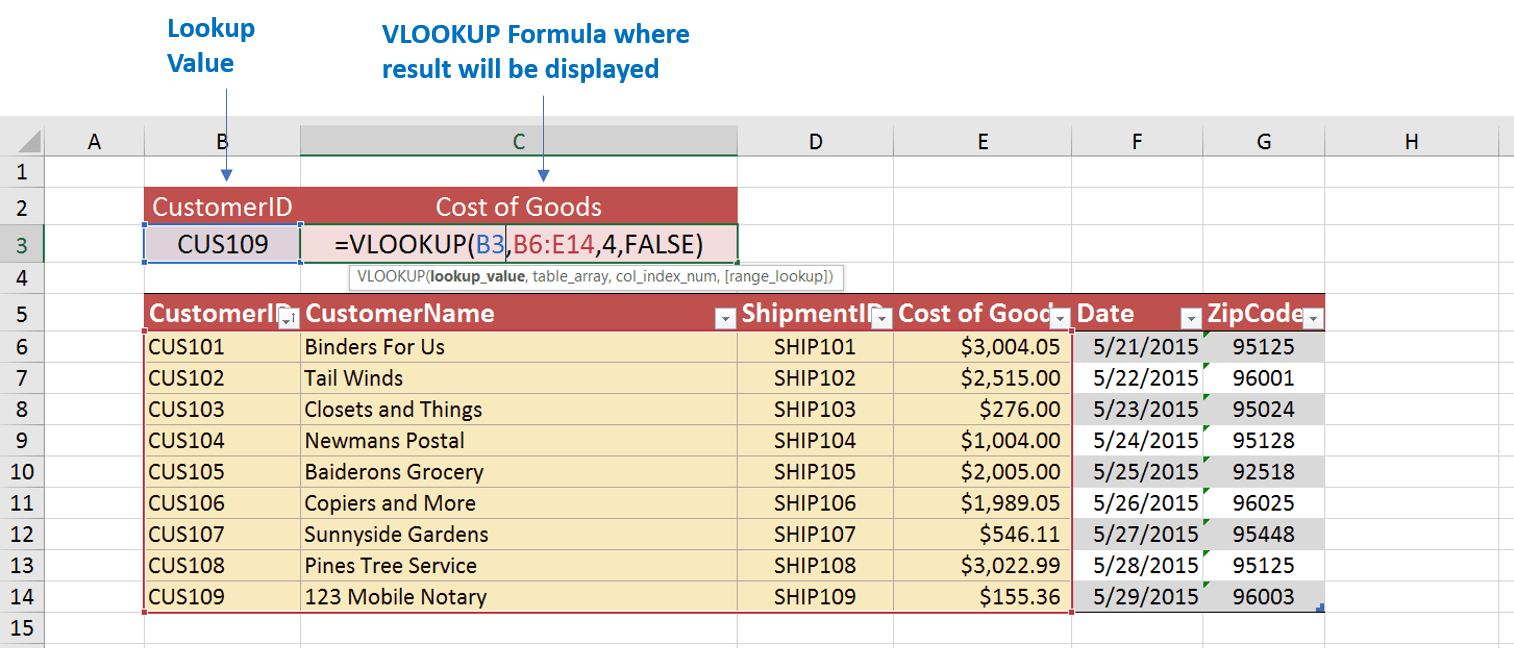Select the cell containing $155.36

pos(982,596)
